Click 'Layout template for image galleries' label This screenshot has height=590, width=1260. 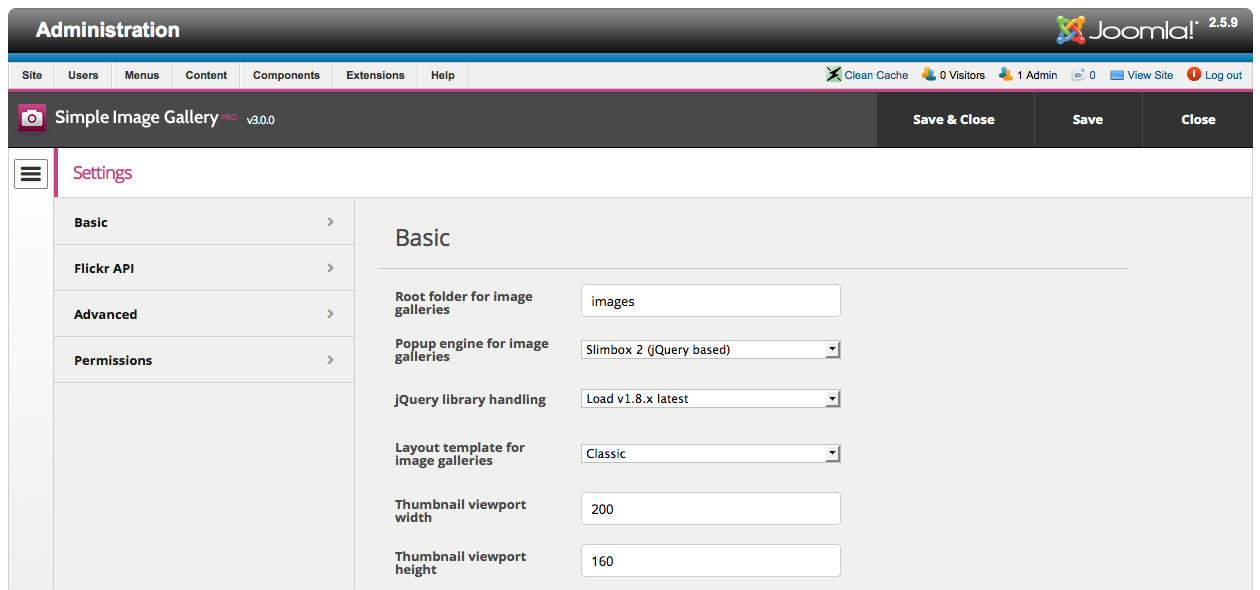tap(460, 454)
